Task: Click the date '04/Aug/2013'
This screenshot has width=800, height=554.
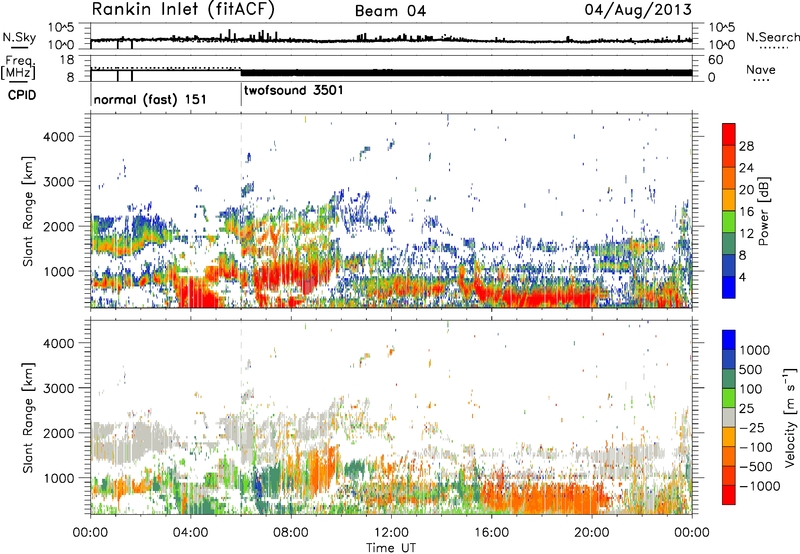Action: pos(638,10)
